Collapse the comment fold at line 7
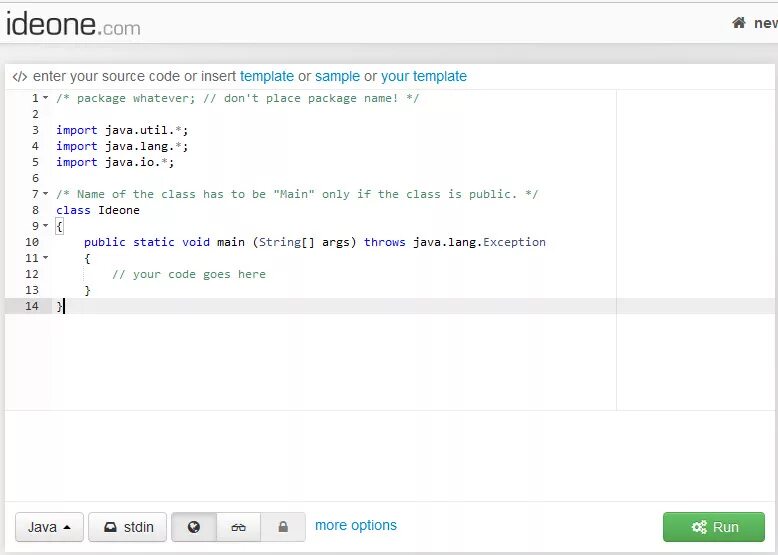Screen dimensions: 778x555 46,193
